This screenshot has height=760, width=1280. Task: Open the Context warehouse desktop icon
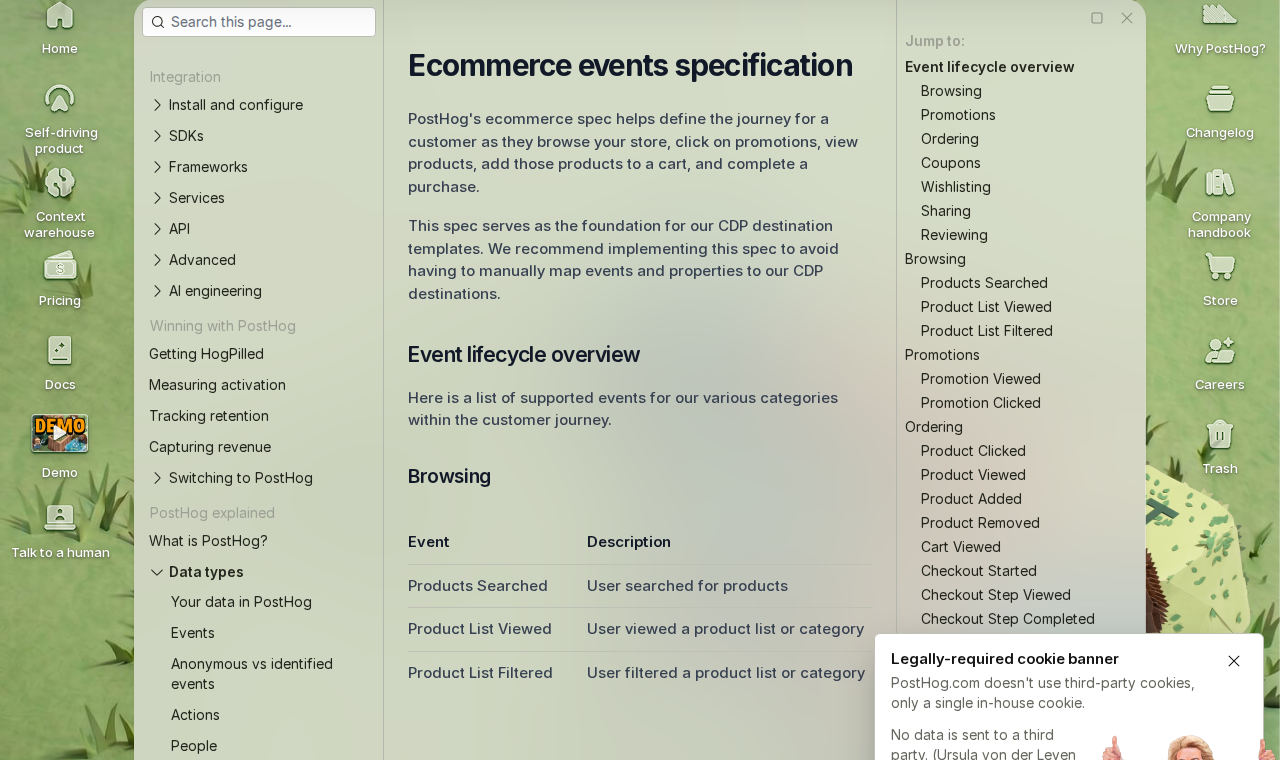click(60, 202)
